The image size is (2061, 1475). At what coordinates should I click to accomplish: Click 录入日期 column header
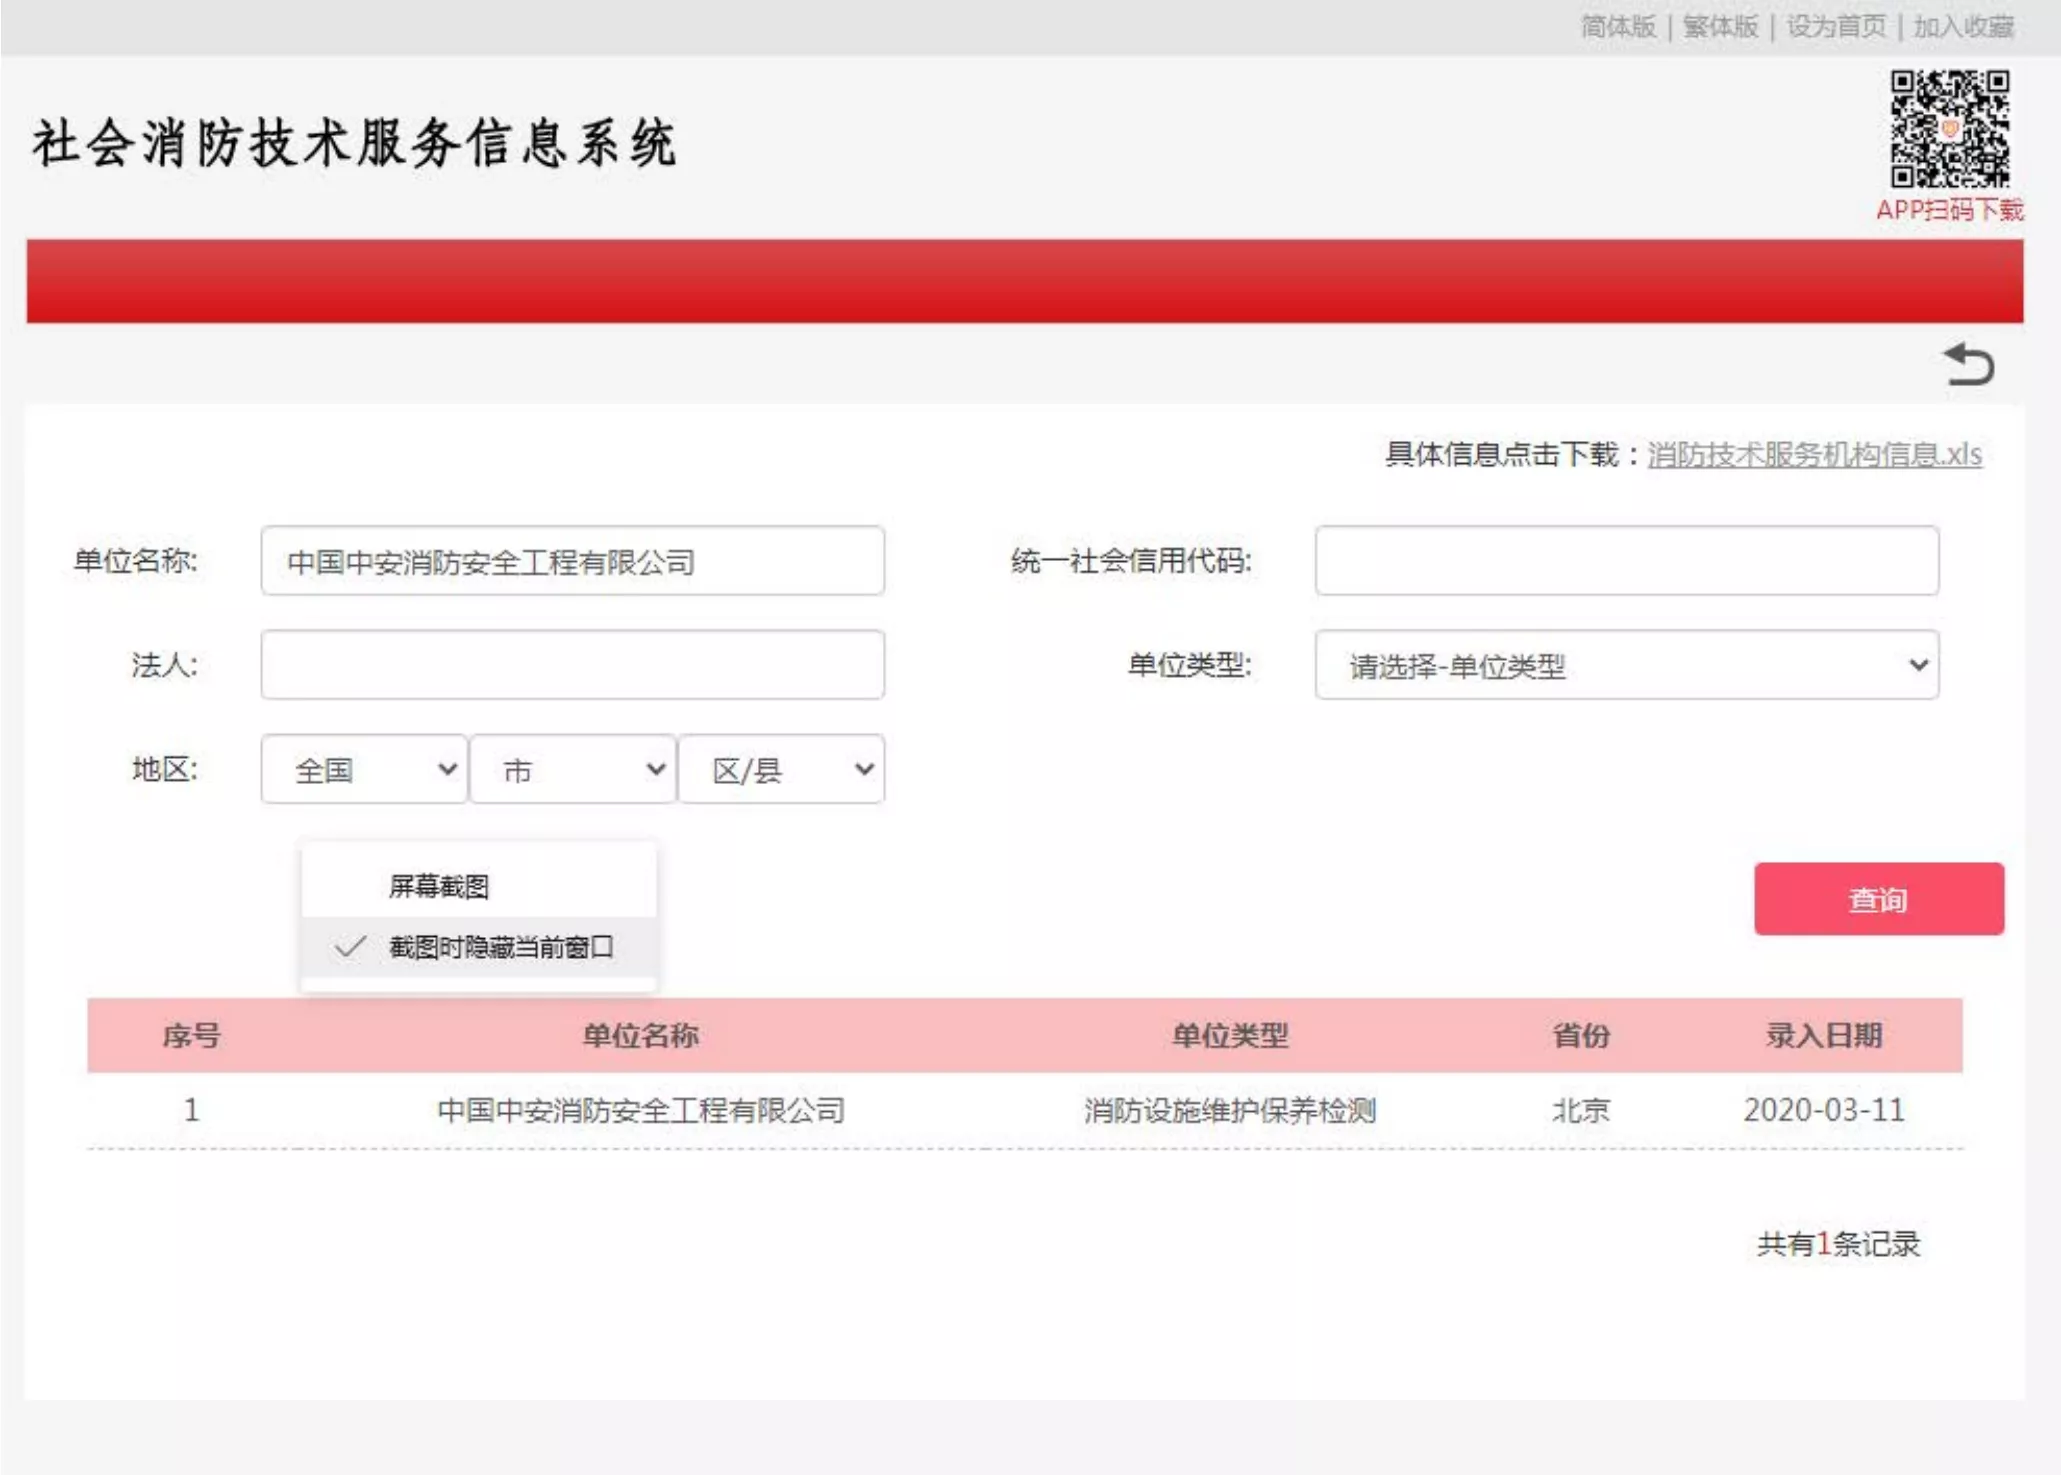(1824, 1035)
